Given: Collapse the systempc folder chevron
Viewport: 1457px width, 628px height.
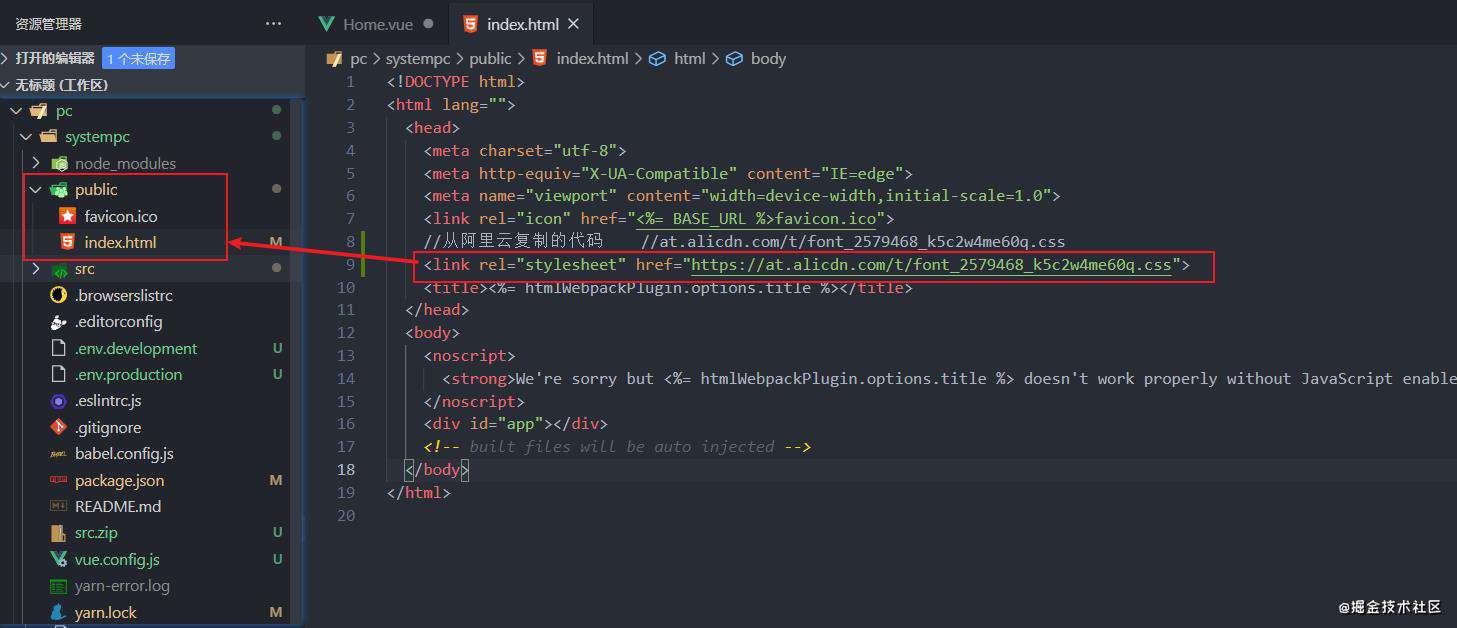Looking at the screenshot, I should (x=26, y=137).
